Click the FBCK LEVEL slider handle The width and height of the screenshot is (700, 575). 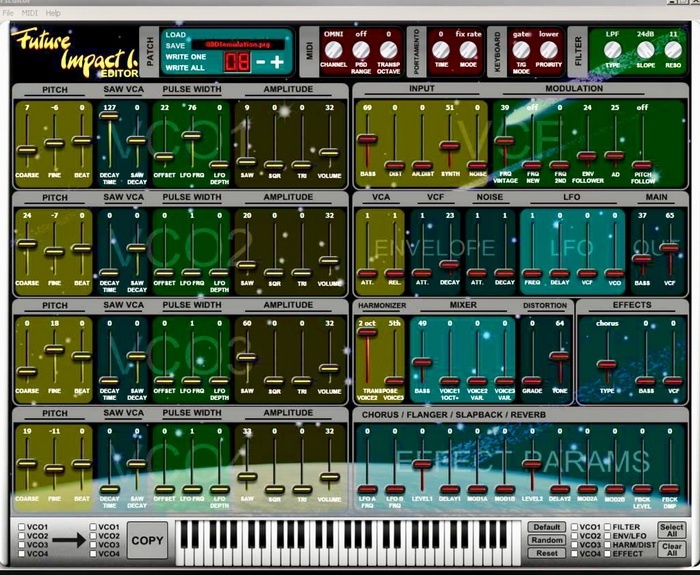(x=642, y=489)
